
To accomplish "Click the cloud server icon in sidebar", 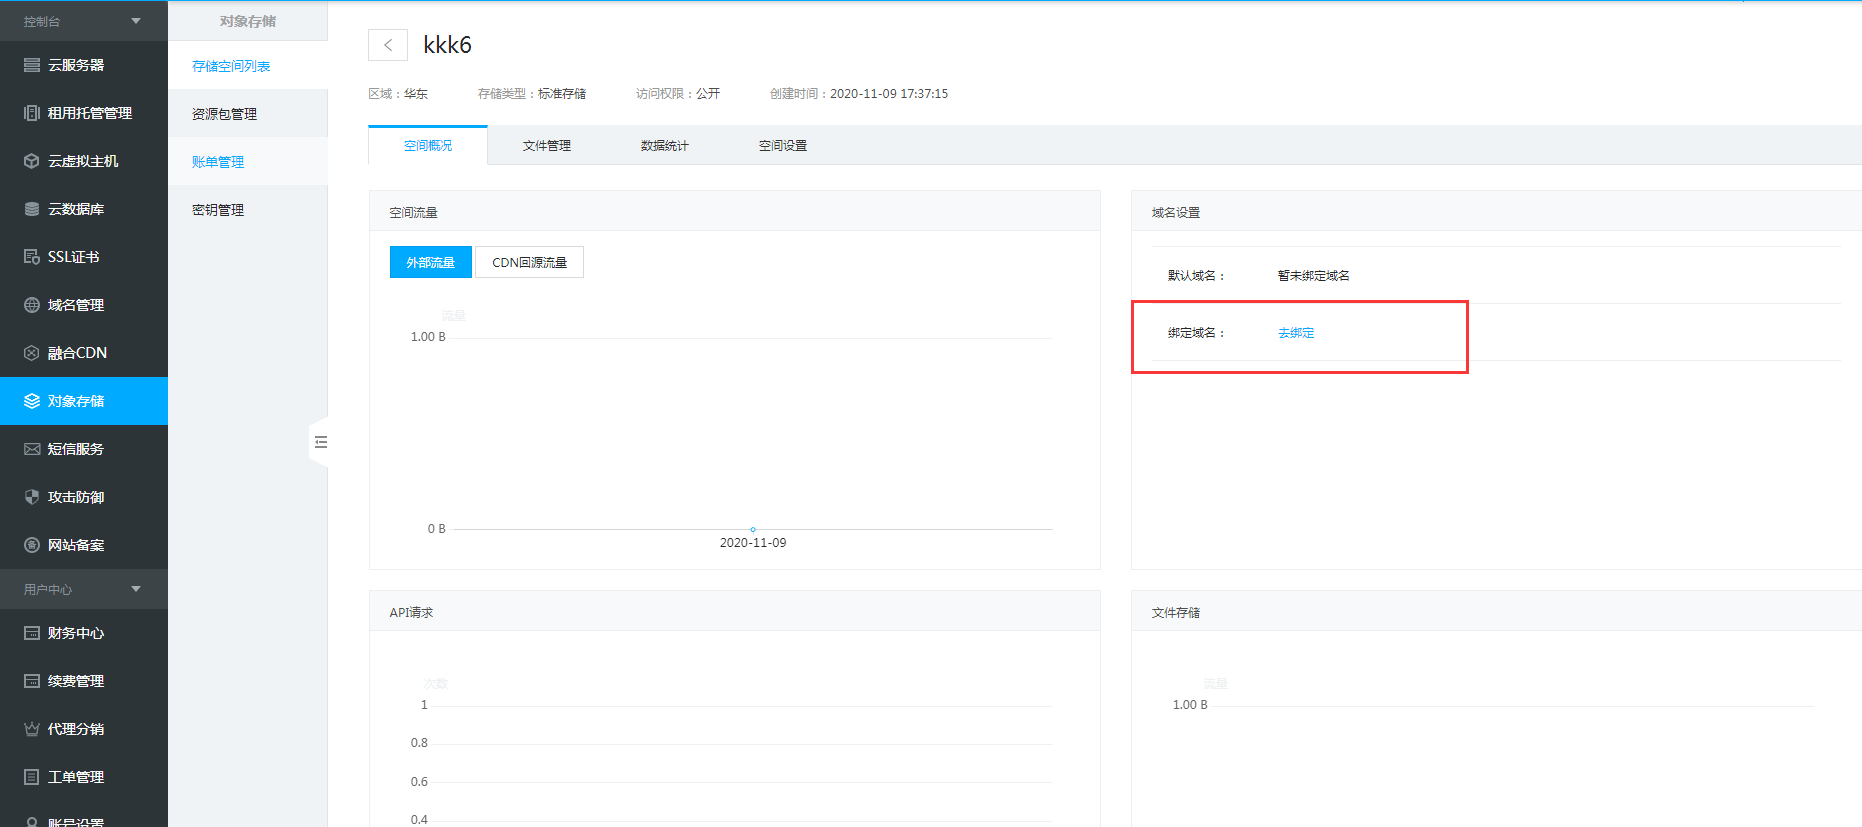I will [32, 65].
